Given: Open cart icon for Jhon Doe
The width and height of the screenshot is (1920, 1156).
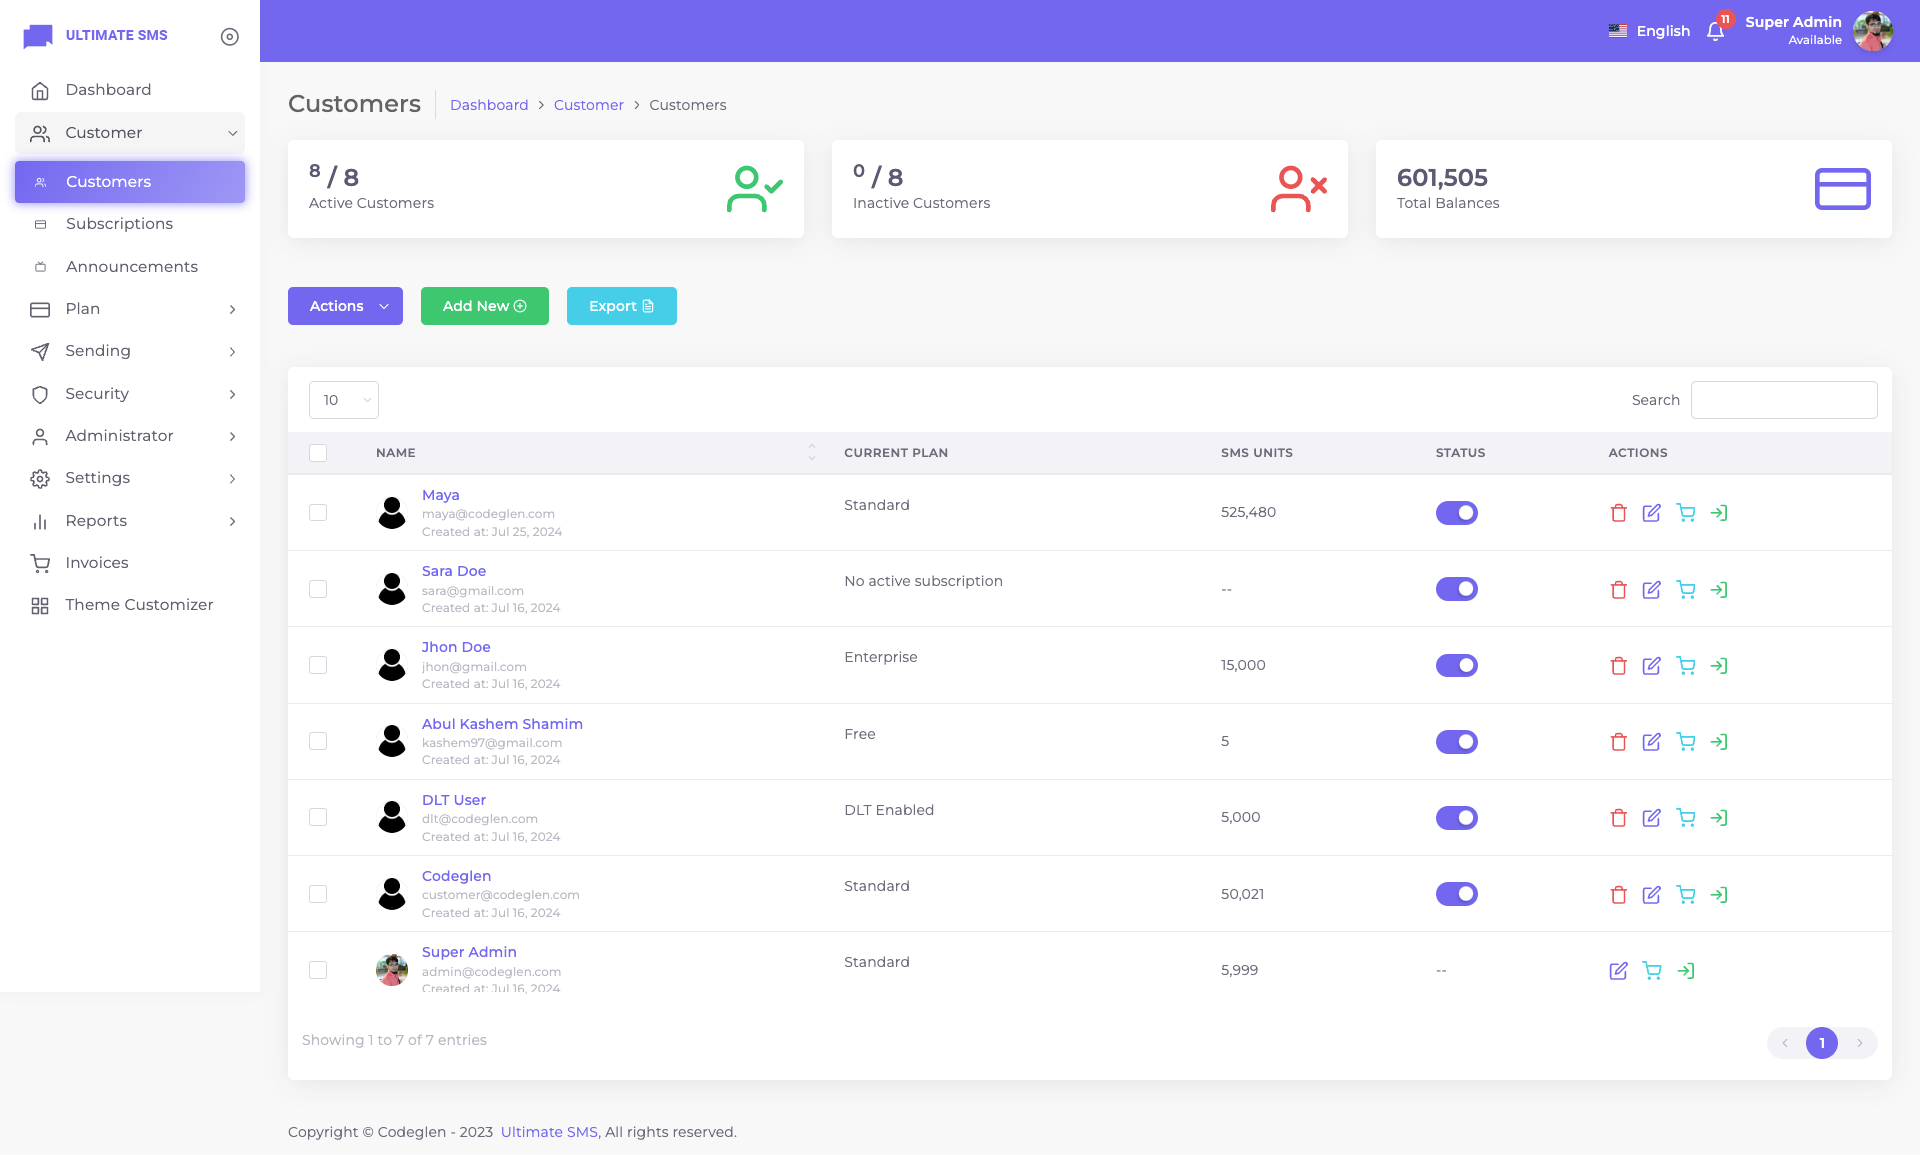Looking at the screenshot, I should 1685,666.
